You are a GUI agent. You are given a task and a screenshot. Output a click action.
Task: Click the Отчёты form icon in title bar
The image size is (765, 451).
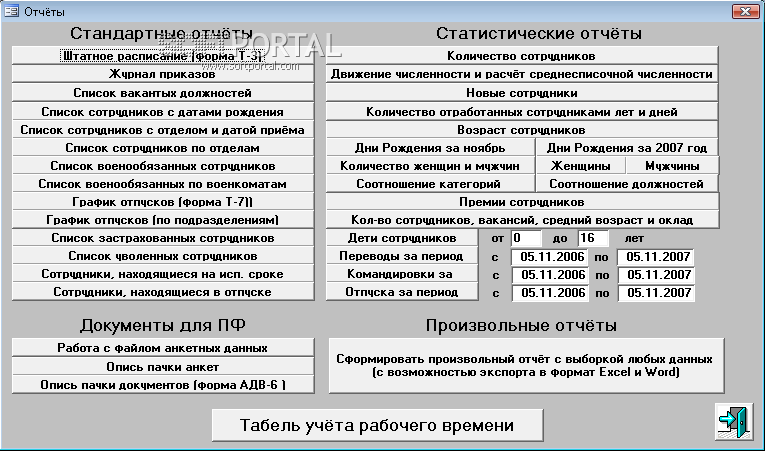click(11, 11)
